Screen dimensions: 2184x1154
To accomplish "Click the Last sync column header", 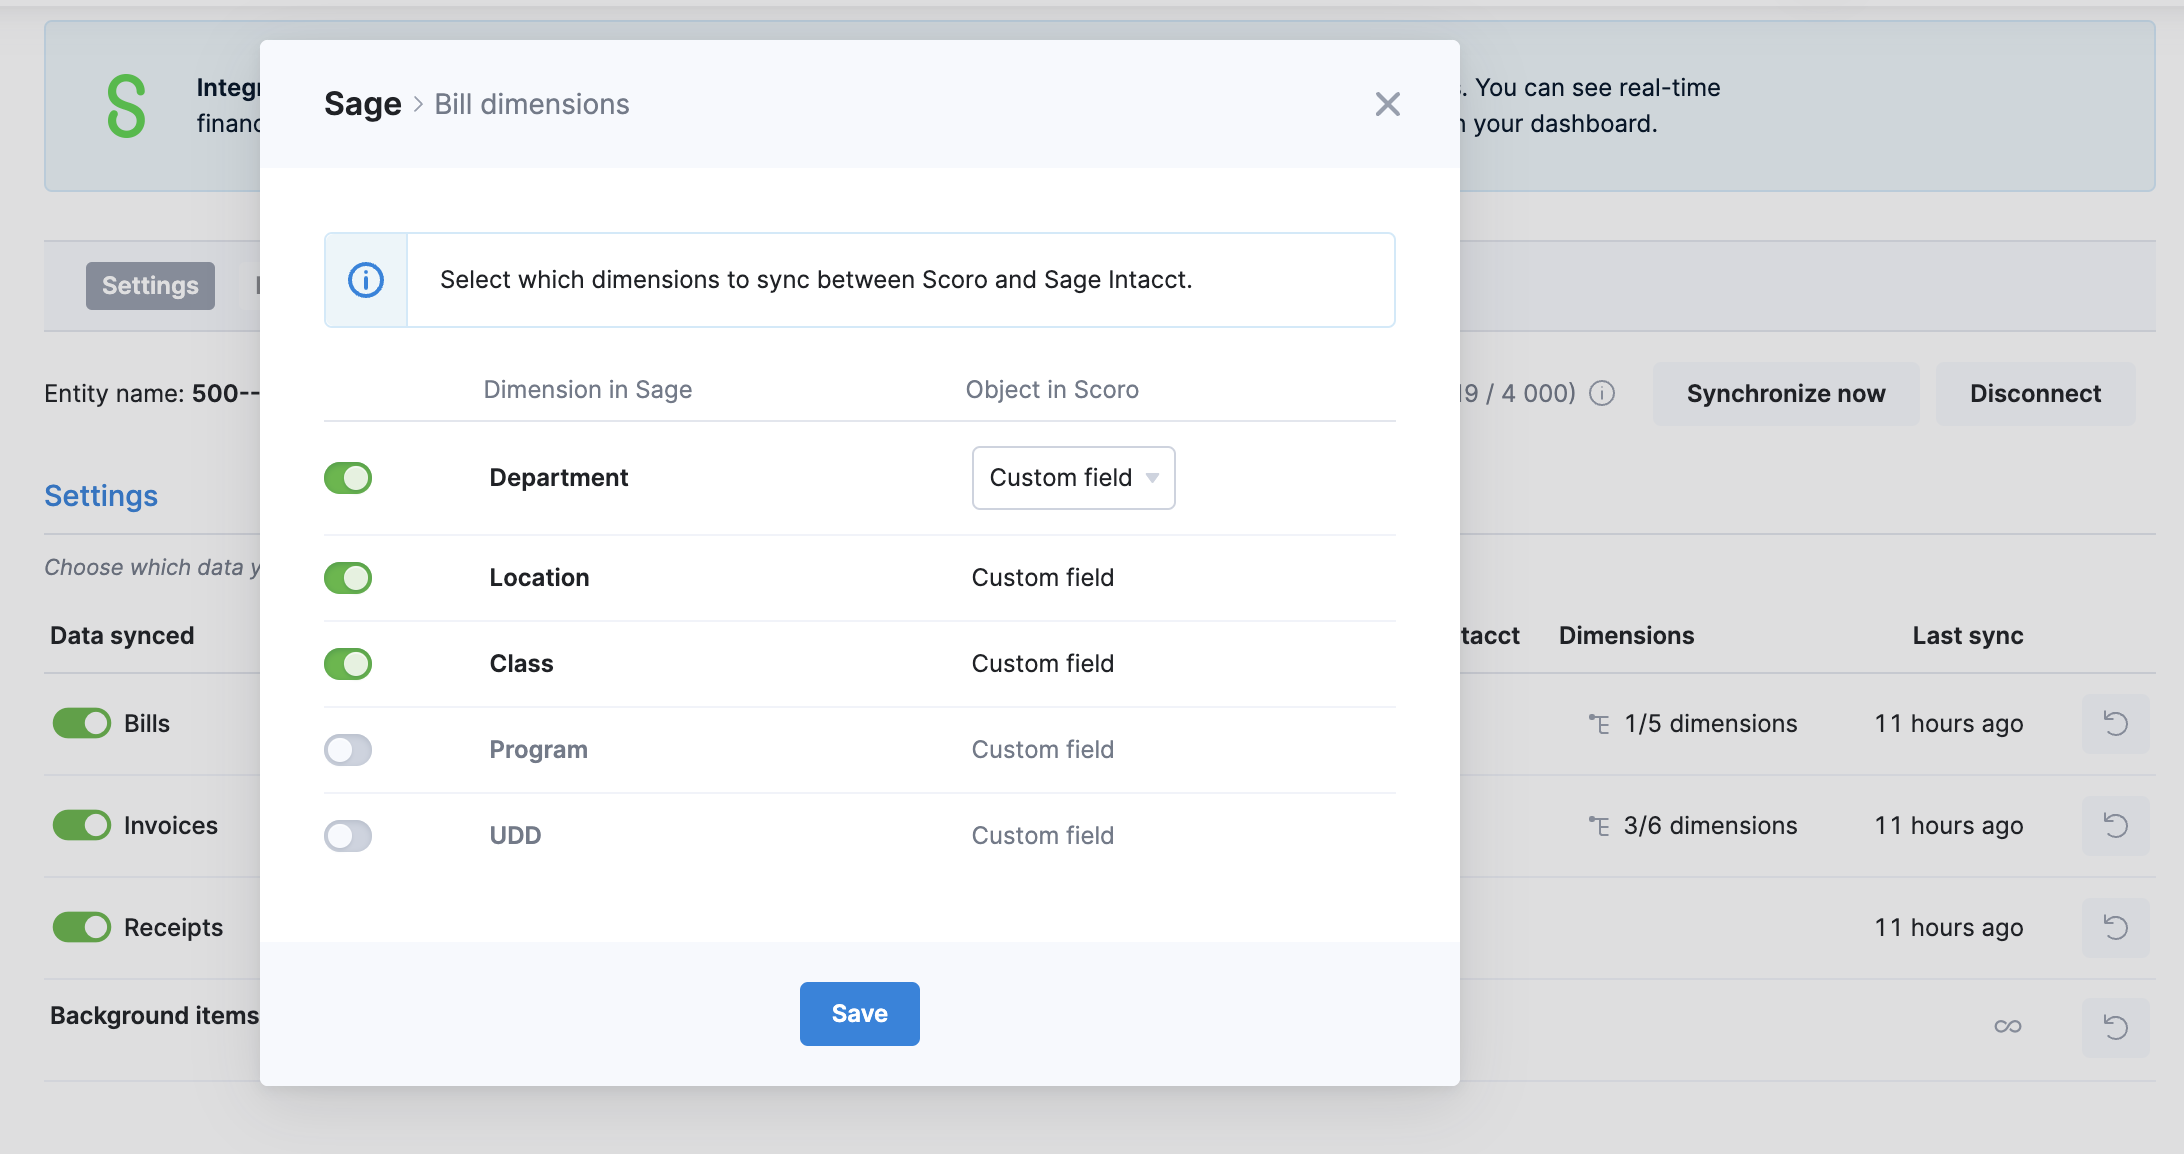I will point(1968,636).
